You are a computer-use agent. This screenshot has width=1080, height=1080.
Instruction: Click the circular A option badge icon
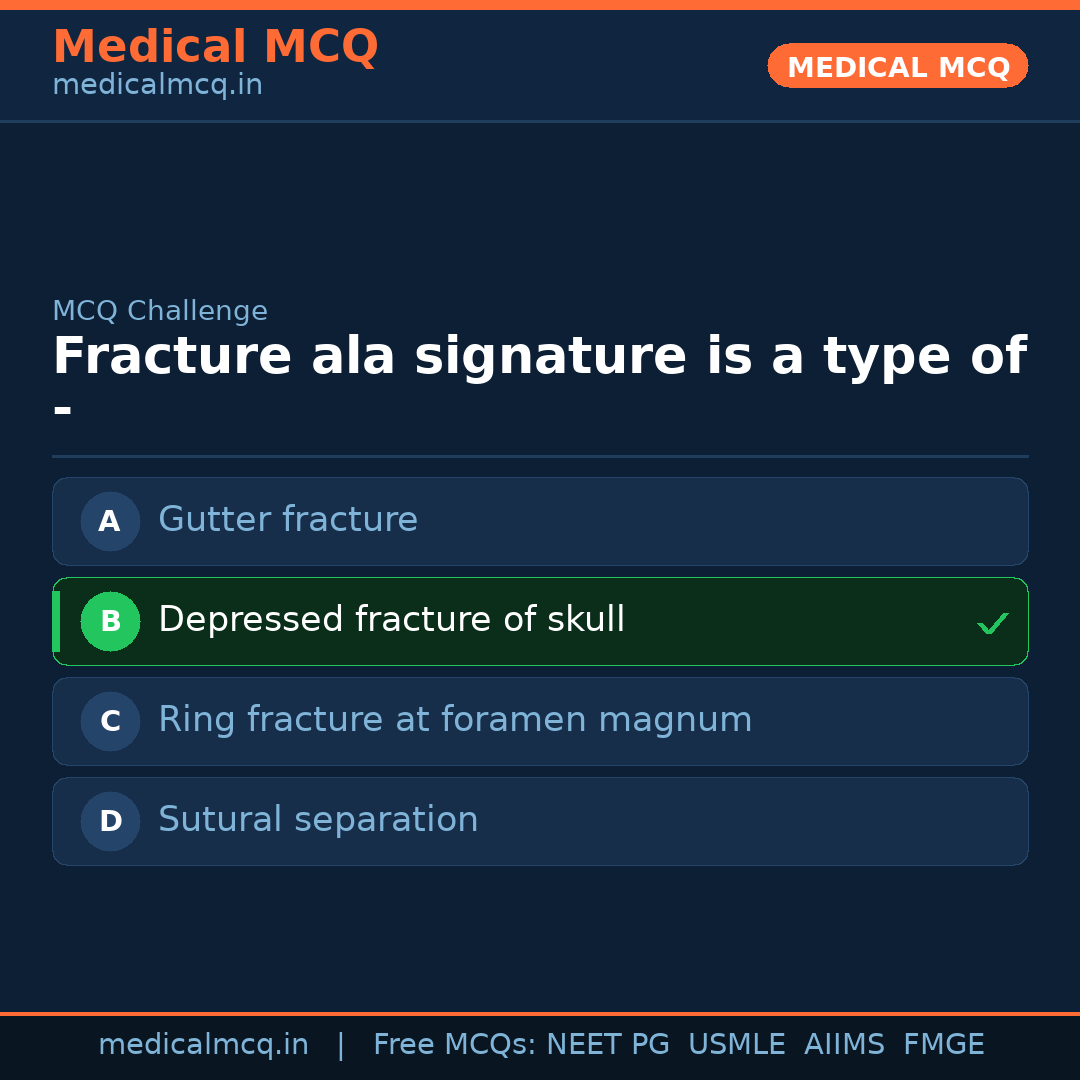point(110,521)
